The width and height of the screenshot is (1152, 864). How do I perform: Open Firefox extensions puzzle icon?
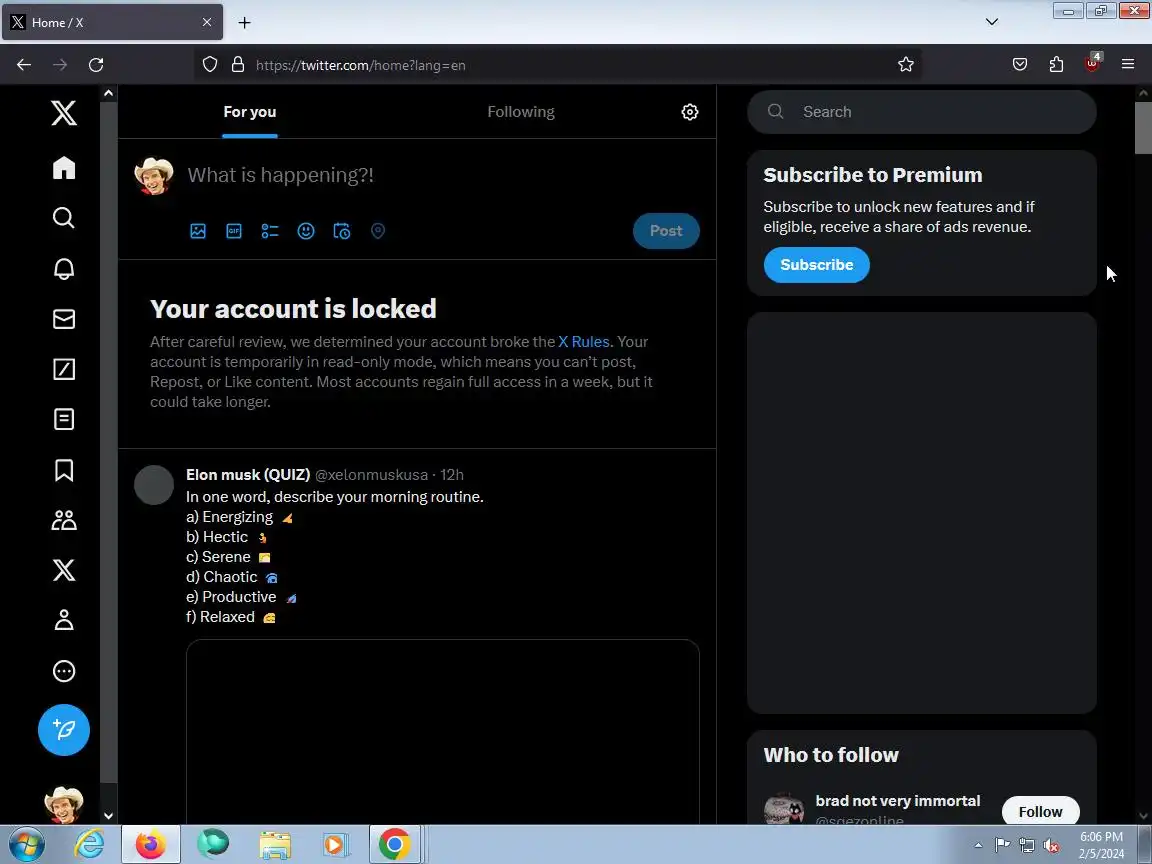1056,65
